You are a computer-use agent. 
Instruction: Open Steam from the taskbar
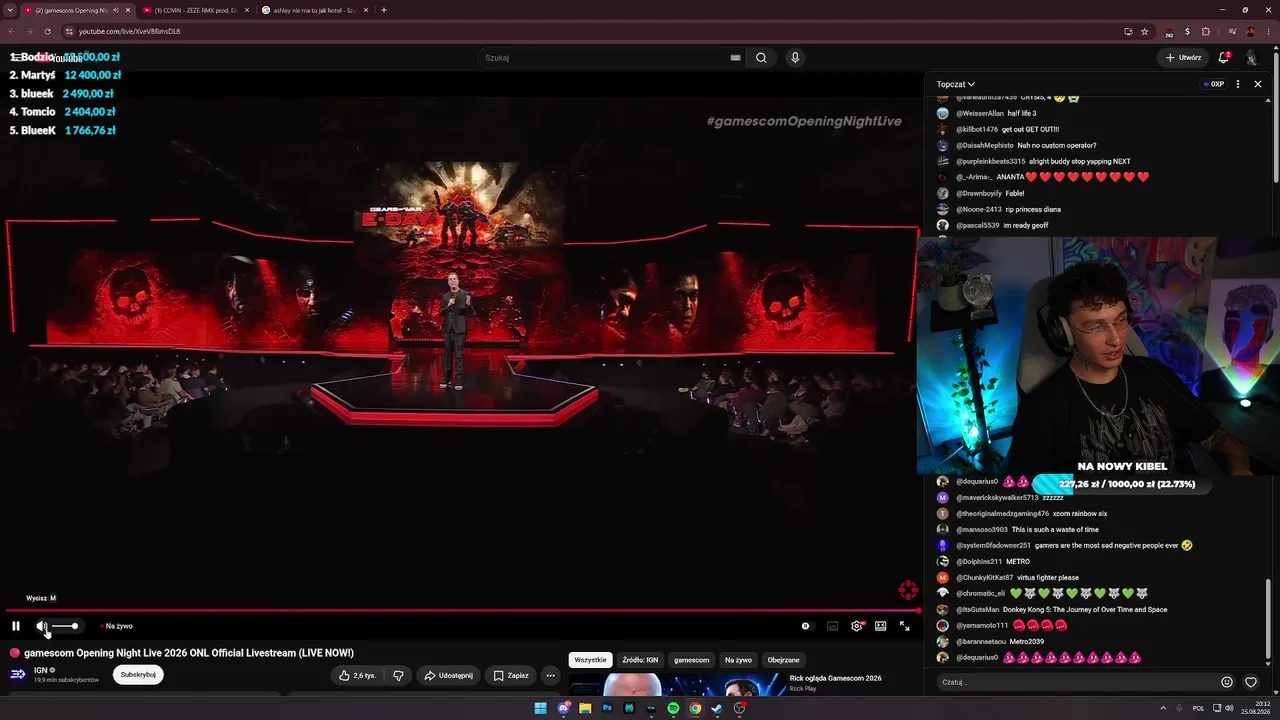click(717, 708)
